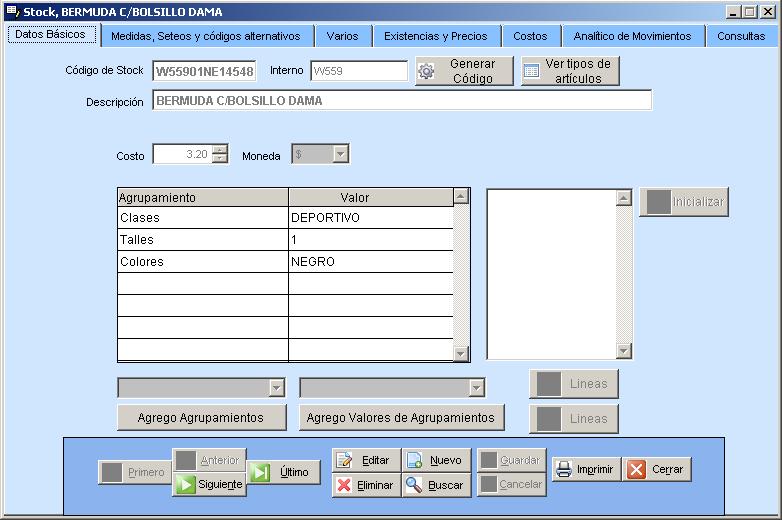Expand the left agrupamiento combo box

[276, 388]
